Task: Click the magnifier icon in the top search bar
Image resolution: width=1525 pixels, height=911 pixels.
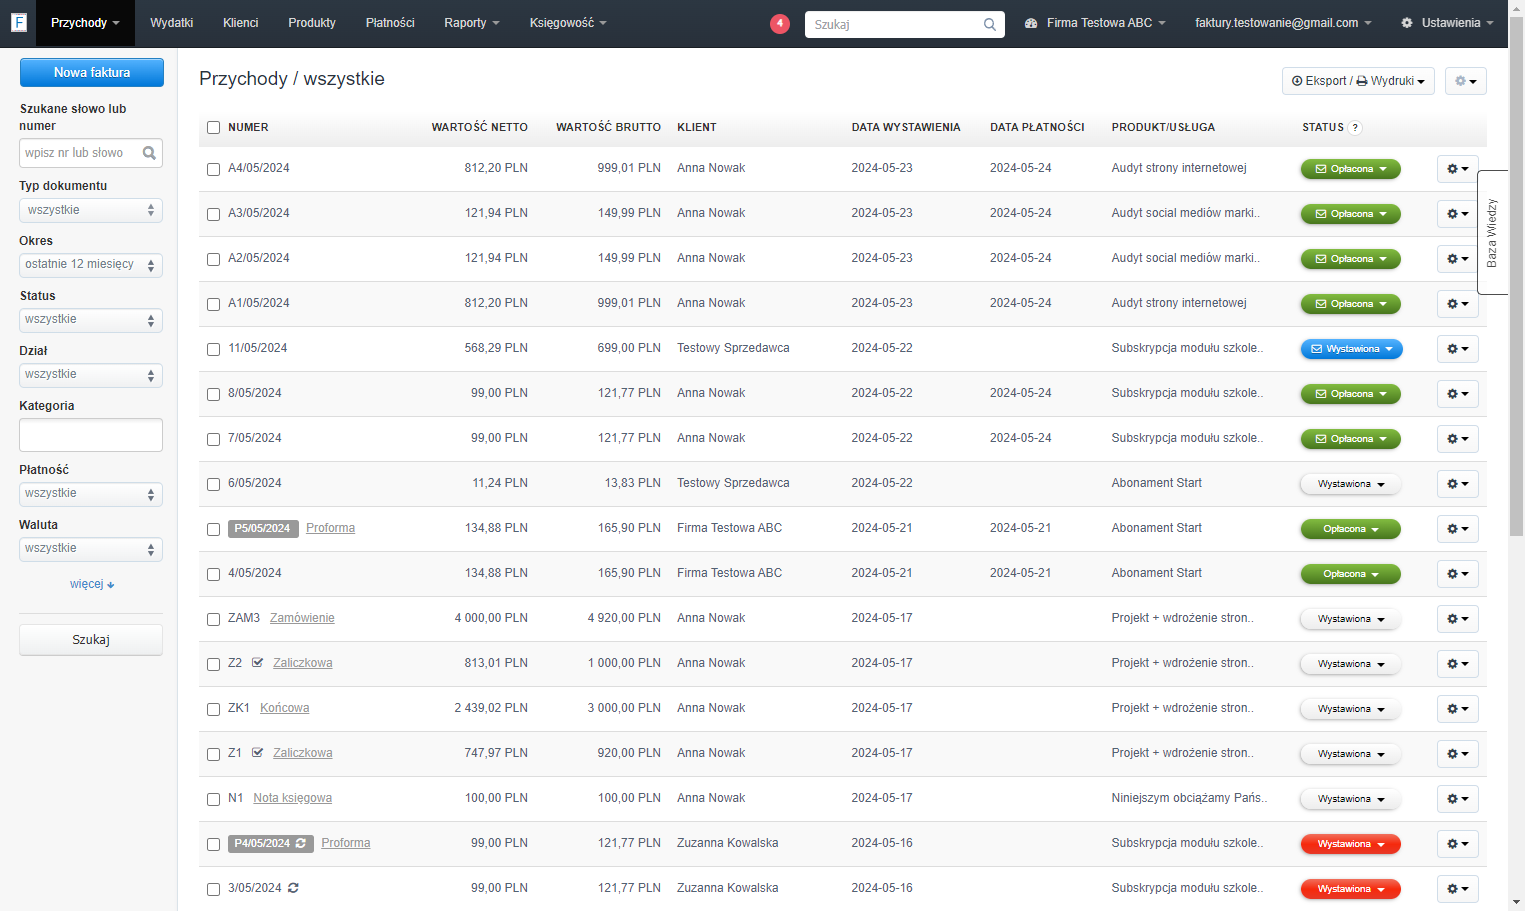Action: (989, 24)
